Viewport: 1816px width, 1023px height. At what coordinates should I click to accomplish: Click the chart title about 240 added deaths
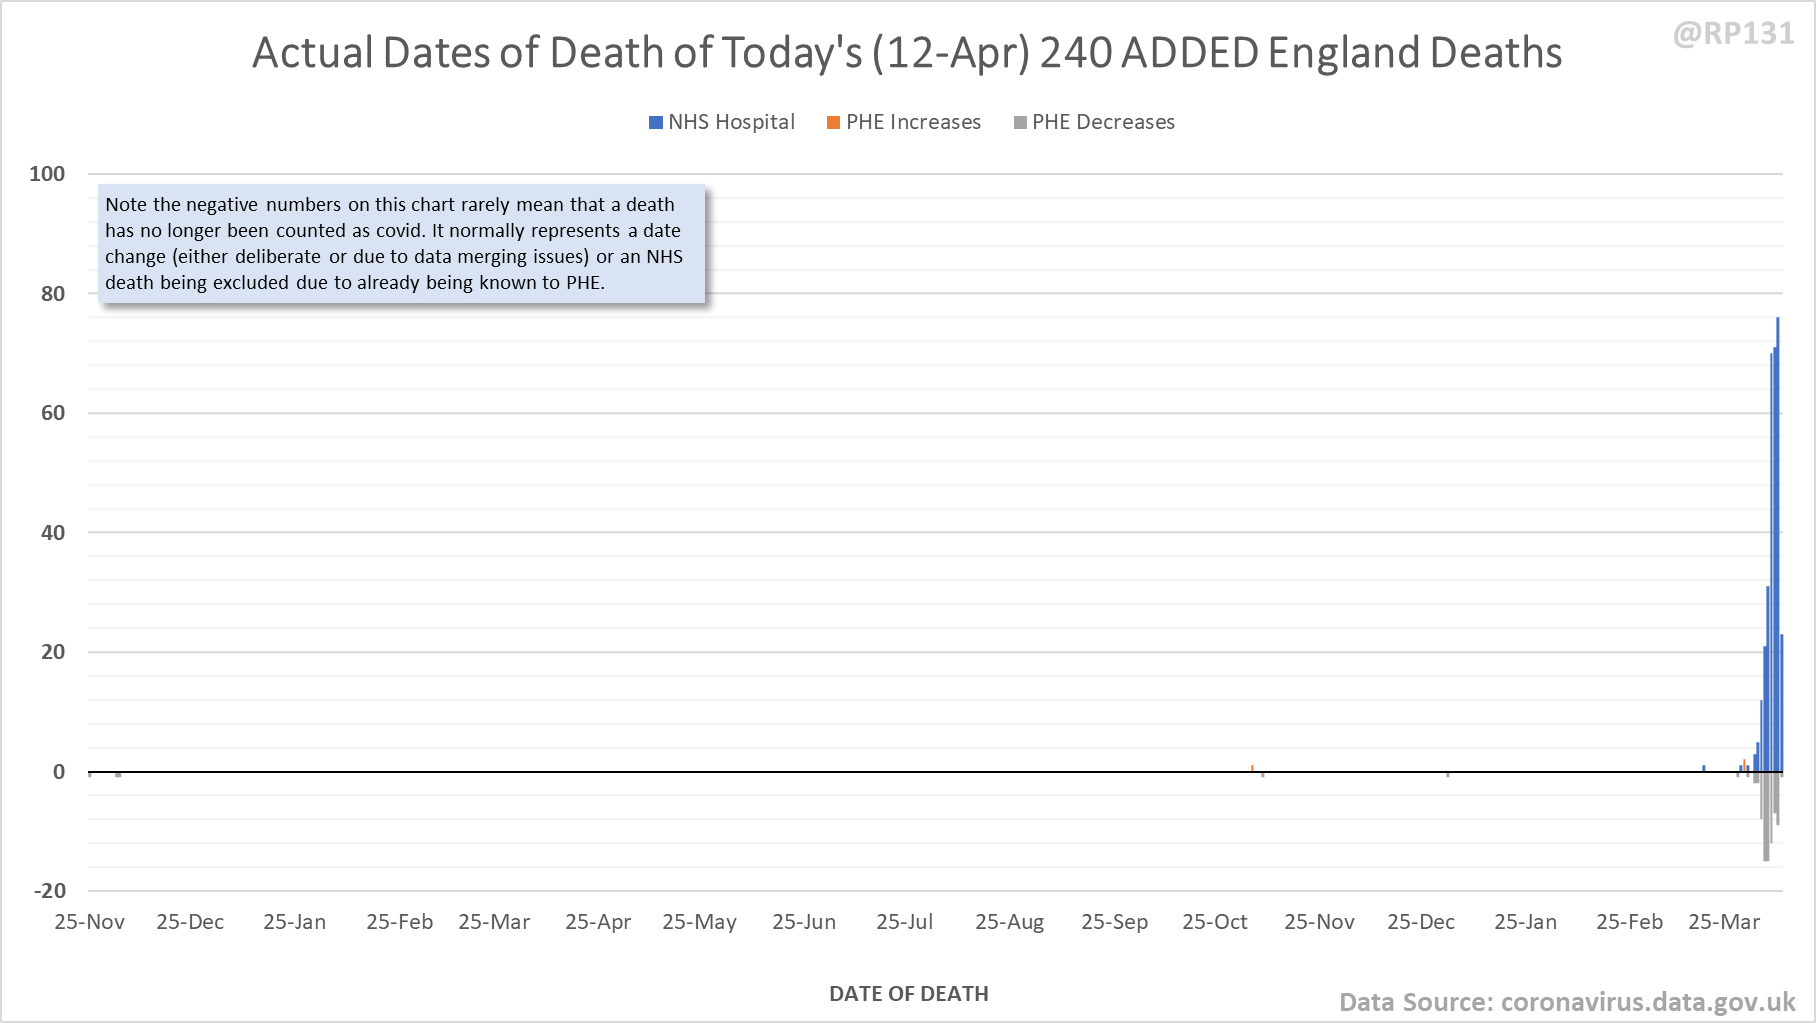click(906, 53)
